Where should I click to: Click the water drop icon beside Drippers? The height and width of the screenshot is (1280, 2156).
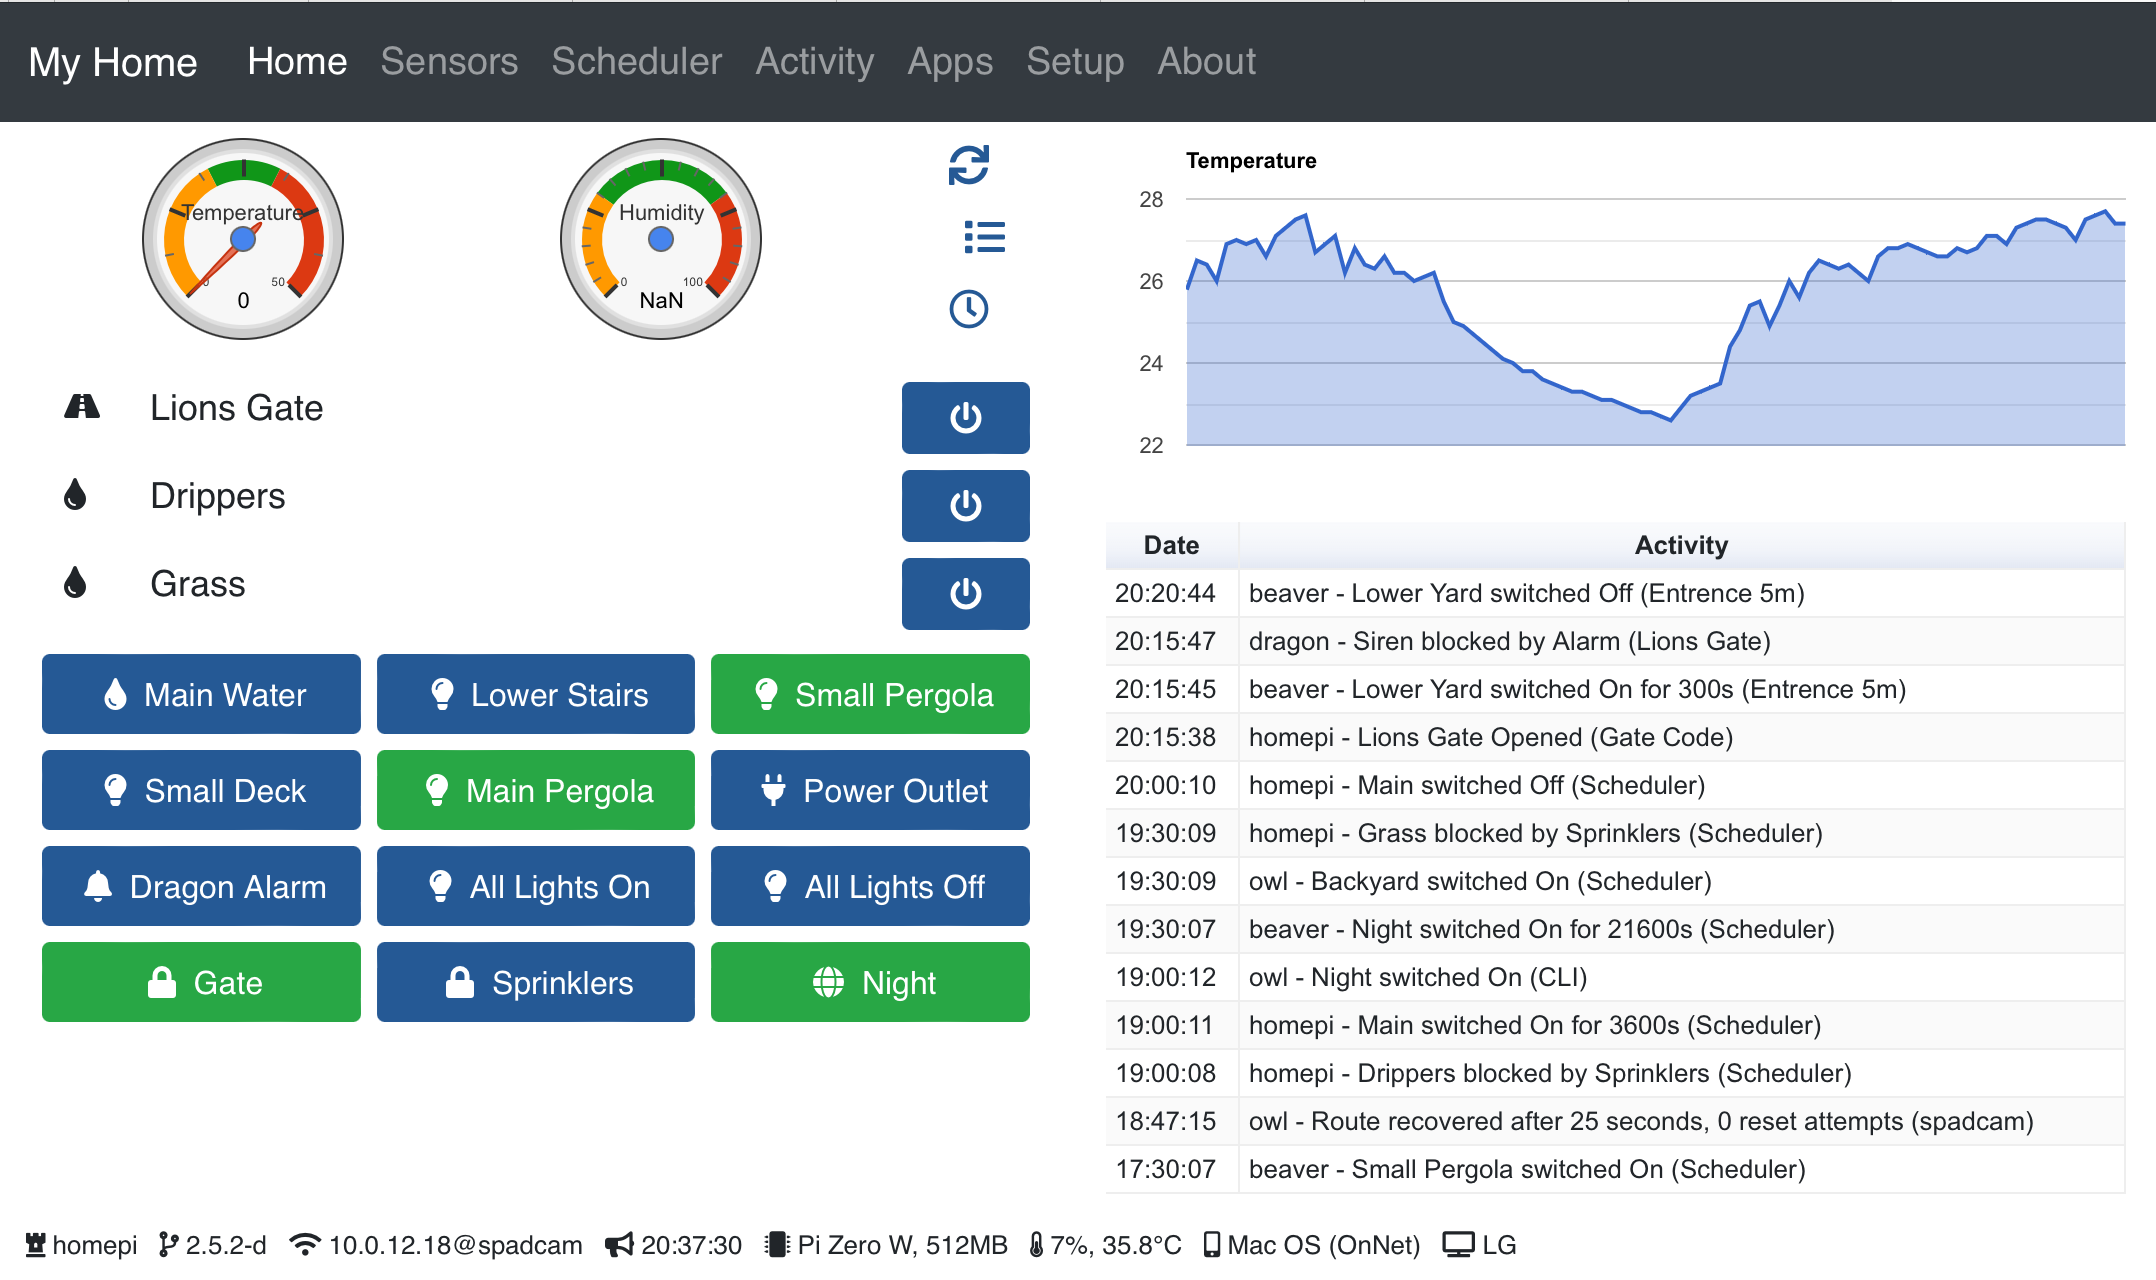pyautogui.click(x=75, y=494)
